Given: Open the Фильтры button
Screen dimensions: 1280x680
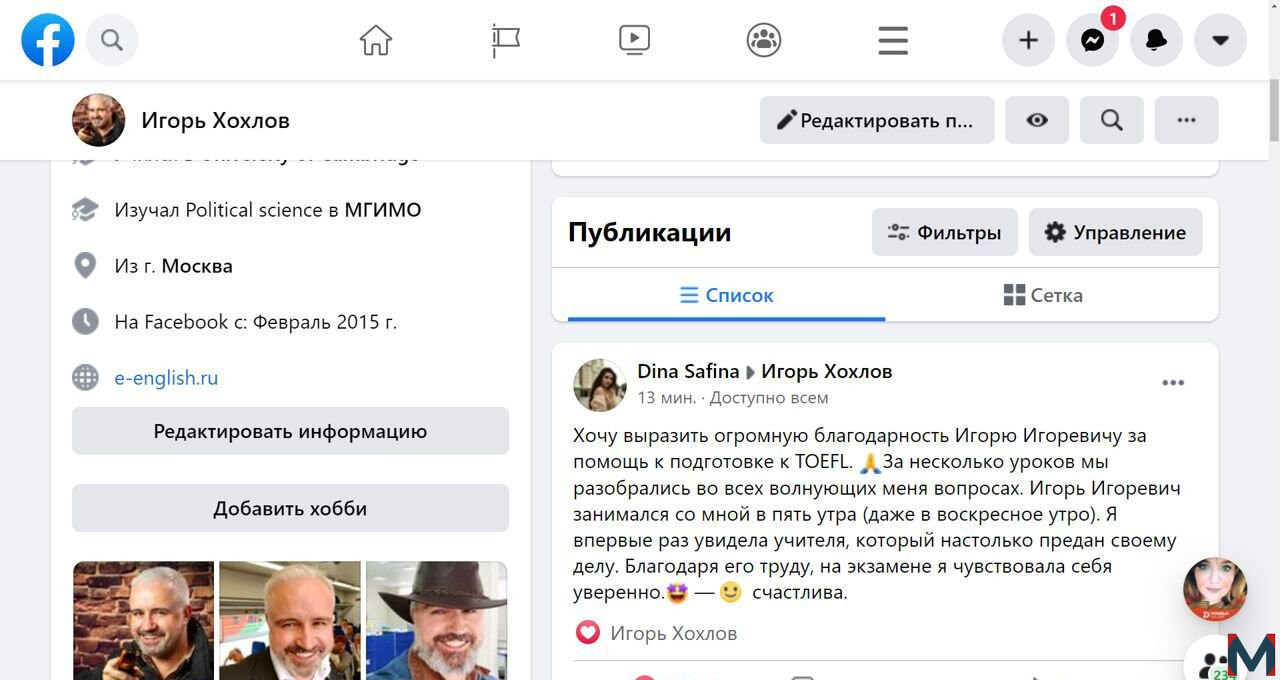Looking at the screenshot, I should [945, 232].
